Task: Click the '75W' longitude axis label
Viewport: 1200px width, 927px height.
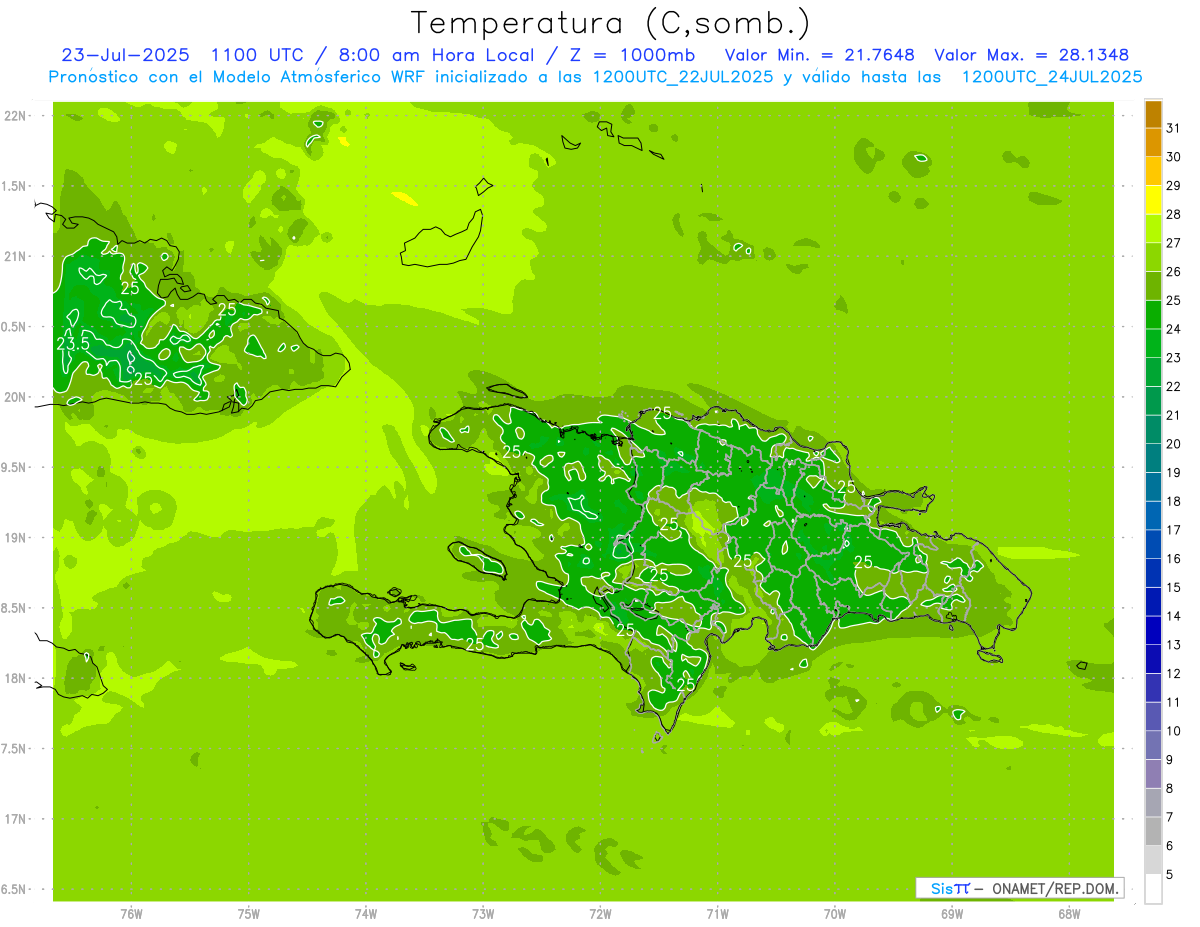Action: tap(249, 913)
